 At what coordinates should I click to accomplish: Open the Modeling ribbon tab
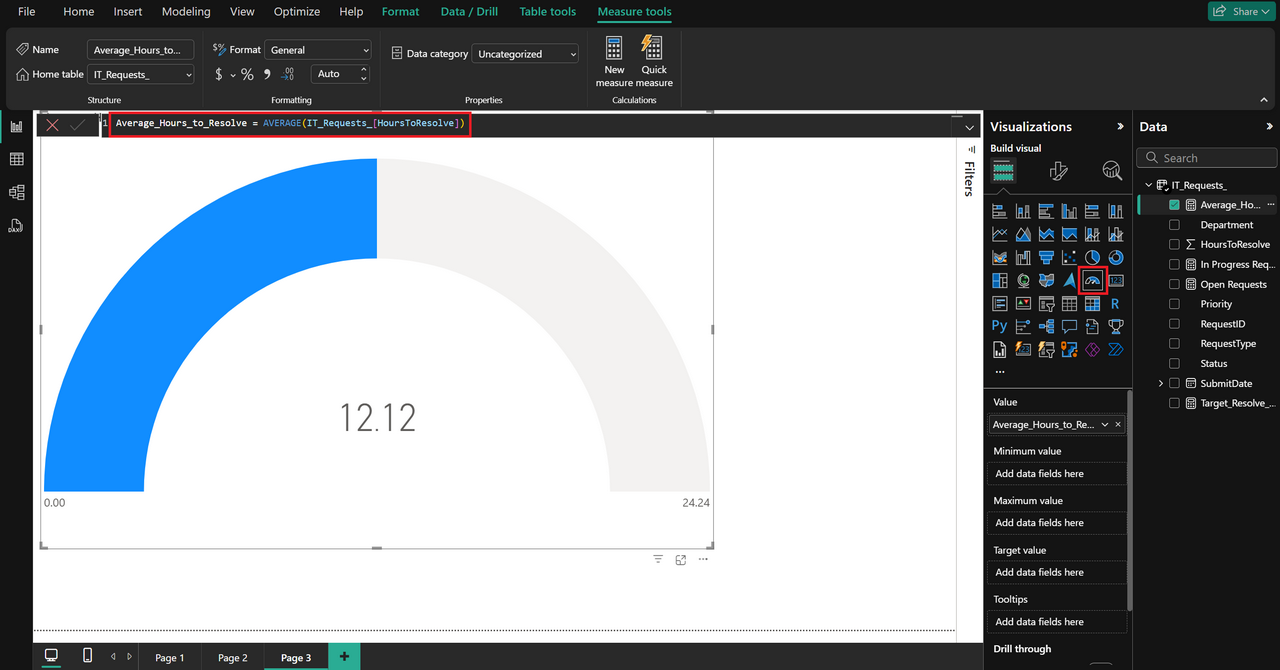tap(186, 12)
